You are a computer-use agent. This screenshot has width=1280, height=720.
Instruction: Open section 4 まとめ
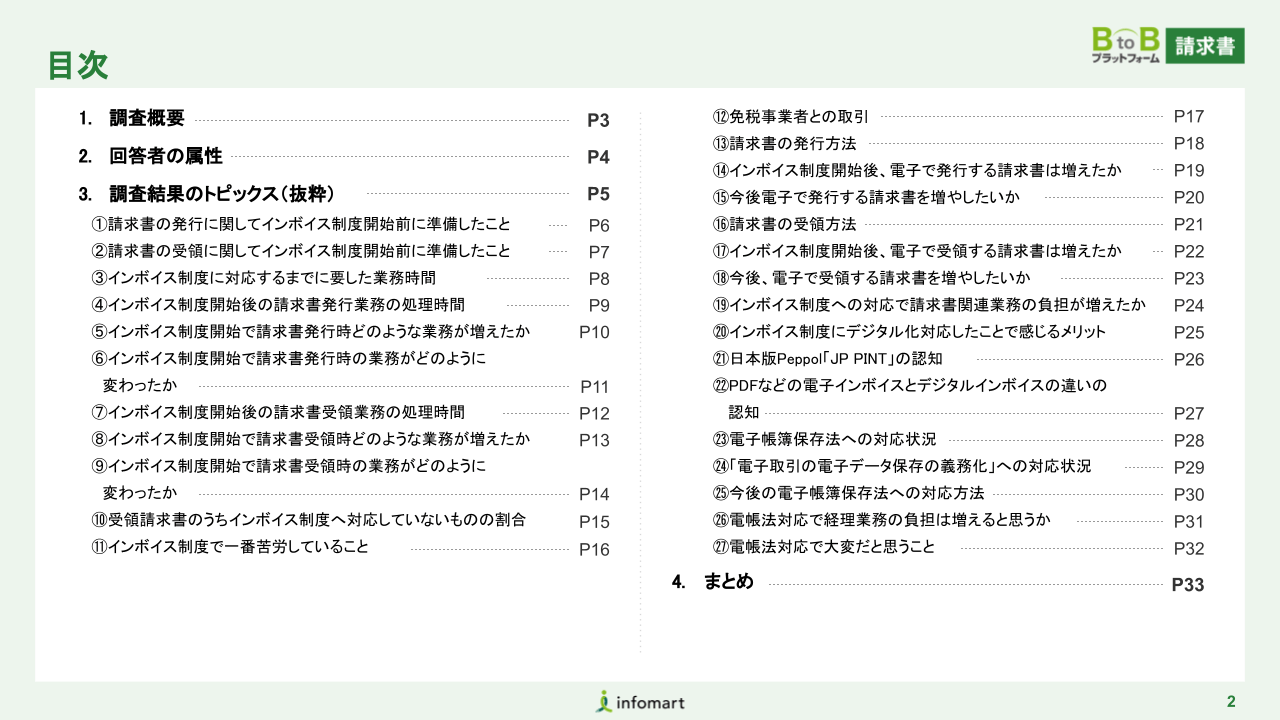728,582
